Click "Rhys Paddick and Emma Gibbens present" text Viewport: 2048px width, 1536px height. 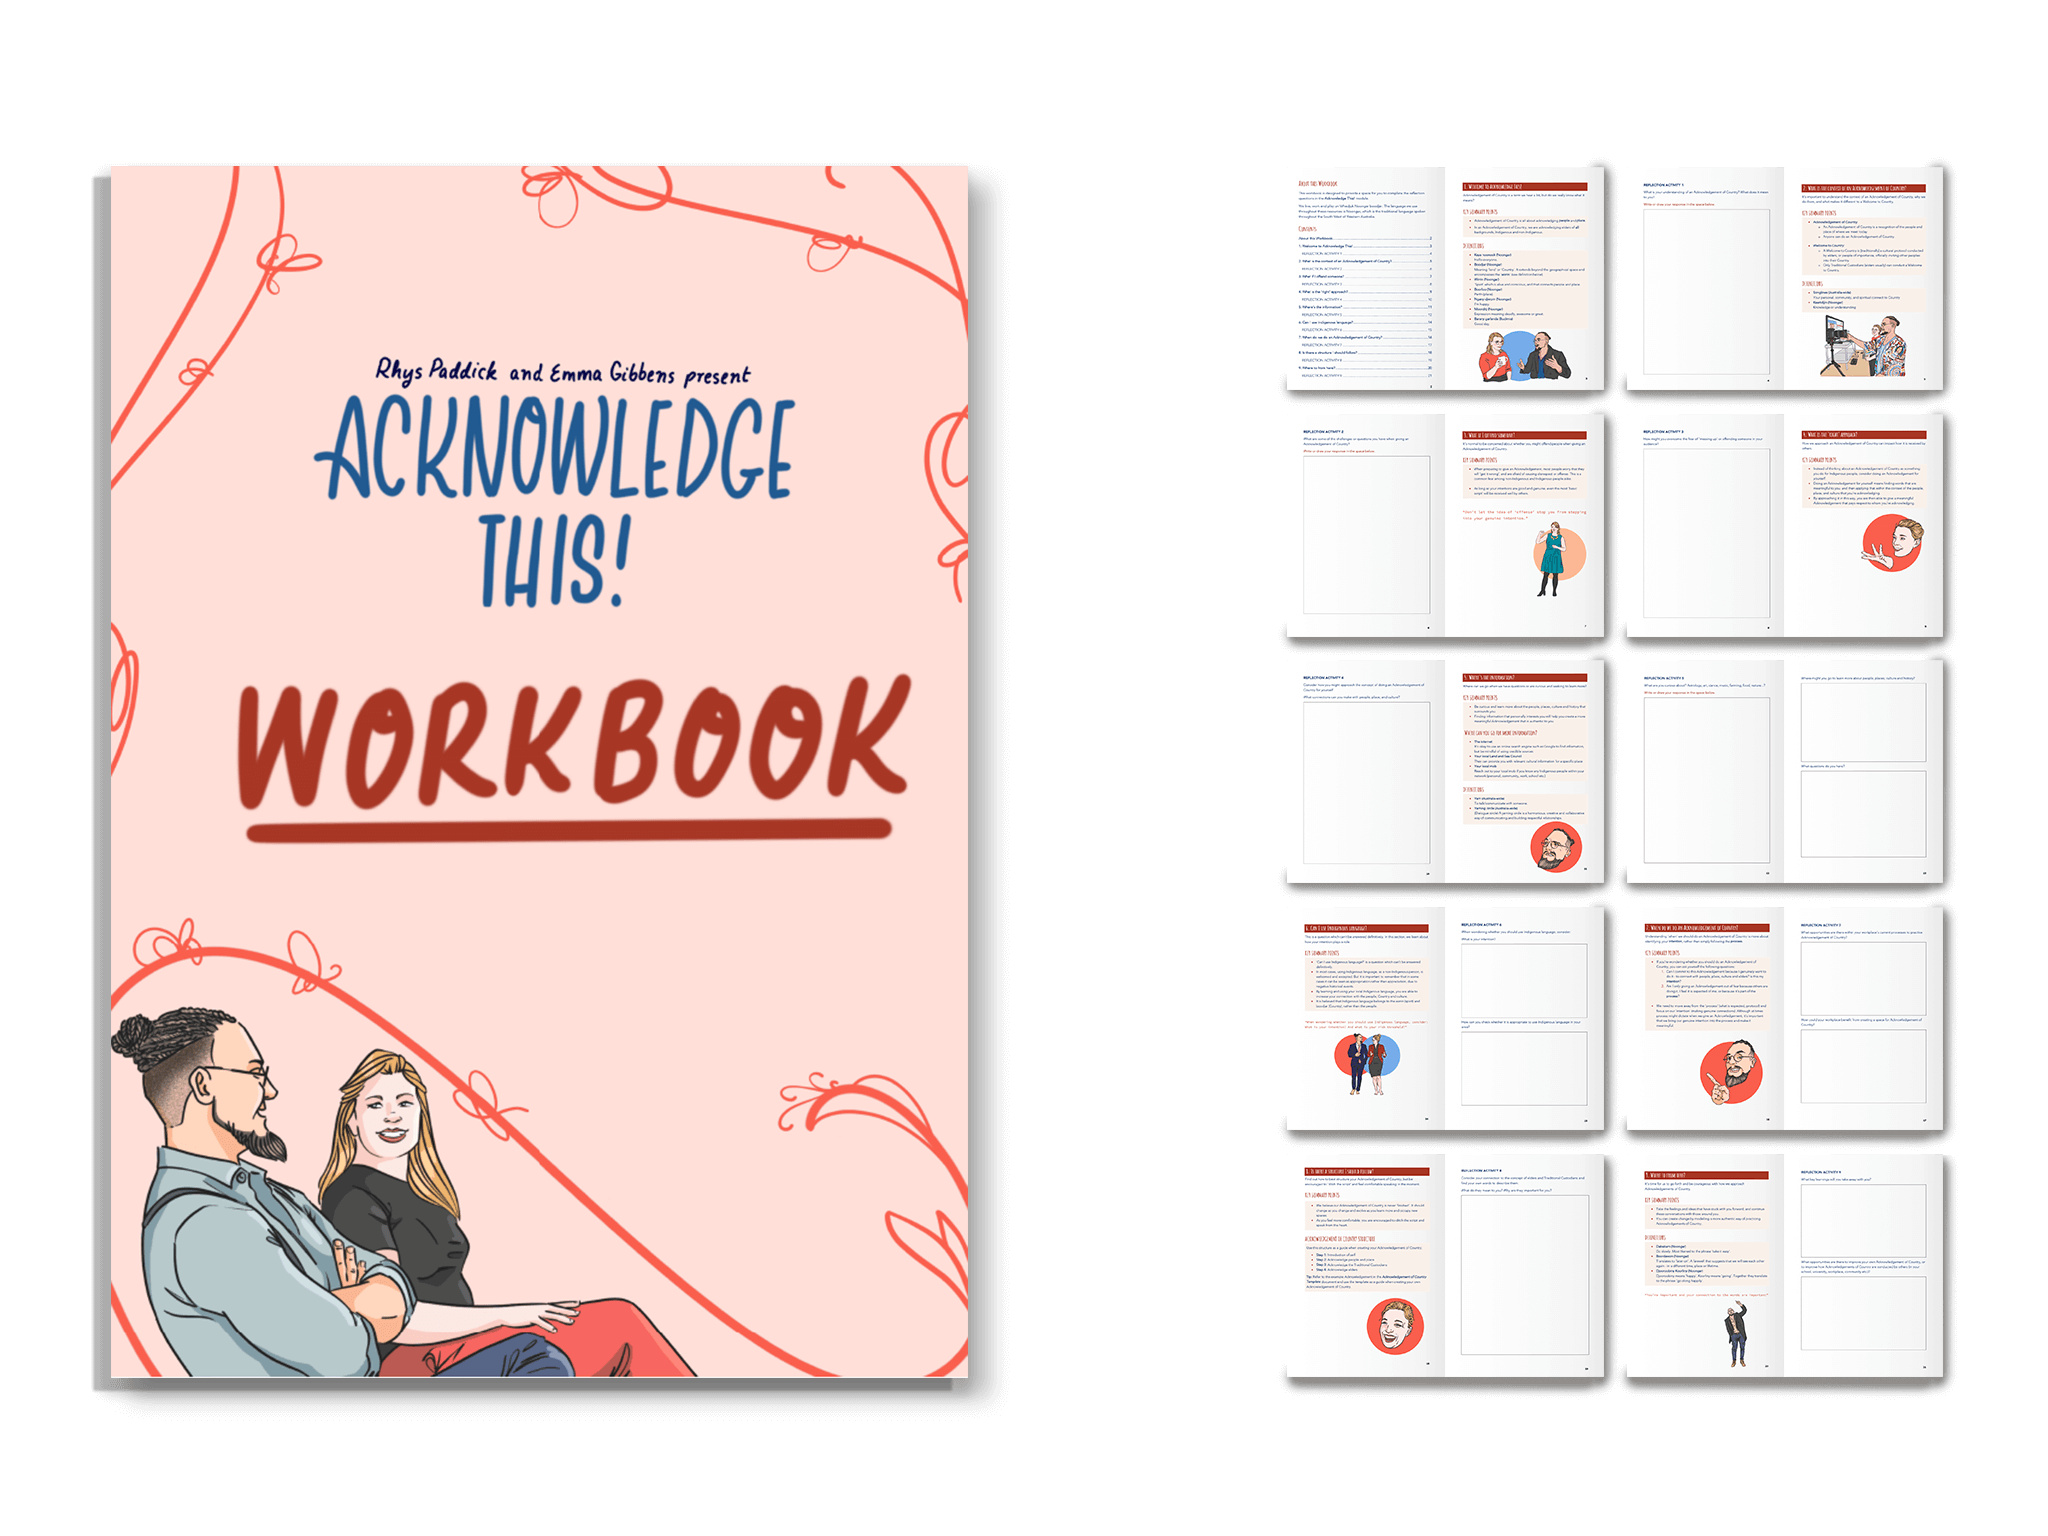coord(562,372)
